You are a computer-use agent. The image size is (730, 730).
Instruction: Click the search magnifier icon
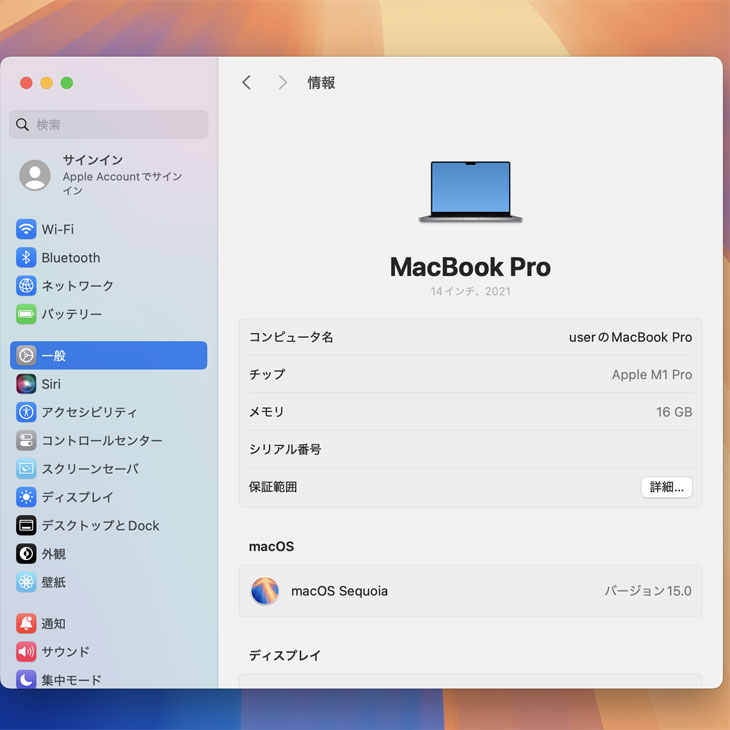point(22,124)
